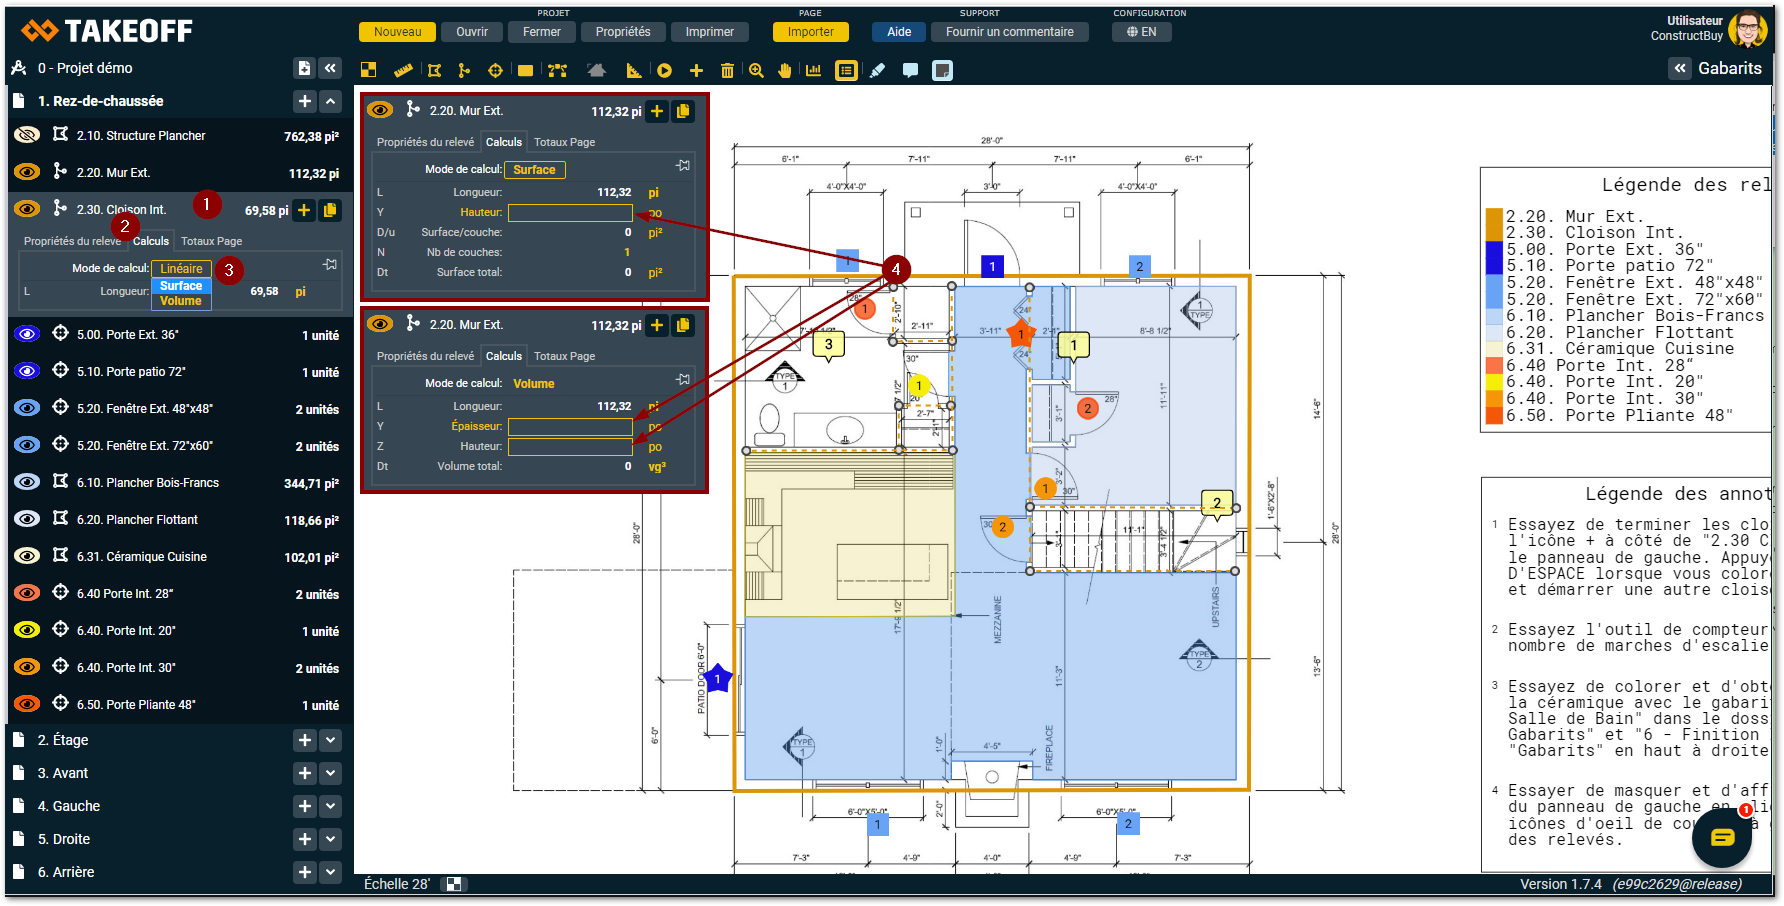The height and width of the screenshot is (906, 1784).
Task: Click the Hauteur input field in Surface panel
Action: pos(570,212)
